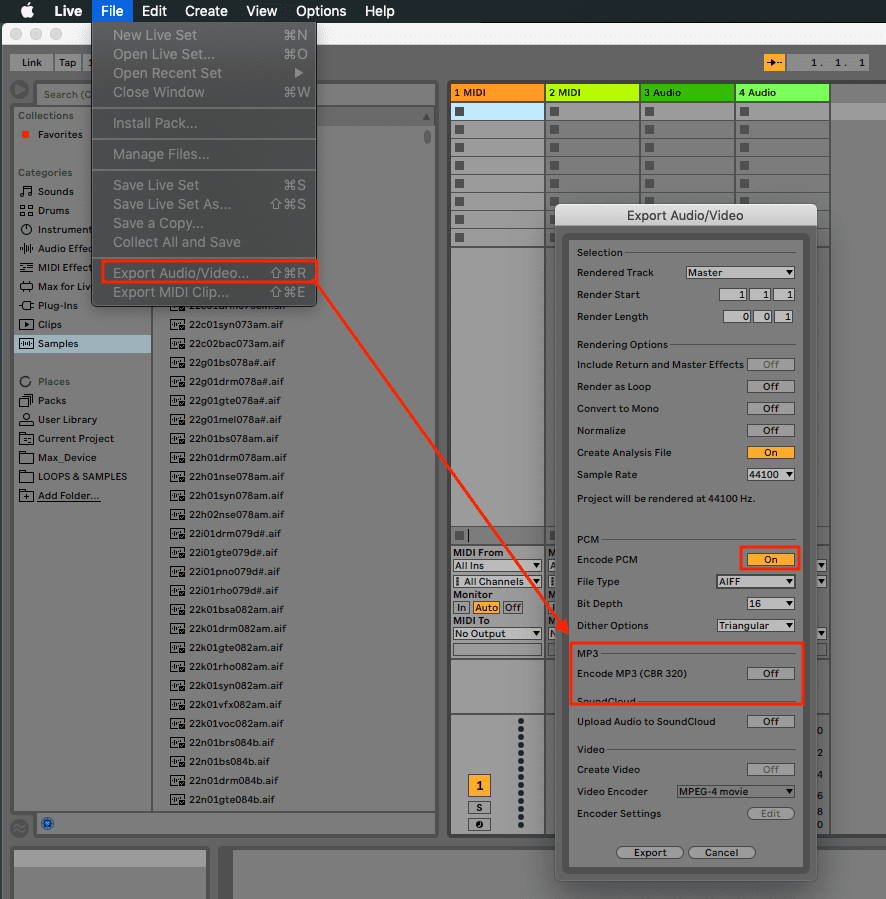Click the solo S button on track 1

tap(479, 807)
